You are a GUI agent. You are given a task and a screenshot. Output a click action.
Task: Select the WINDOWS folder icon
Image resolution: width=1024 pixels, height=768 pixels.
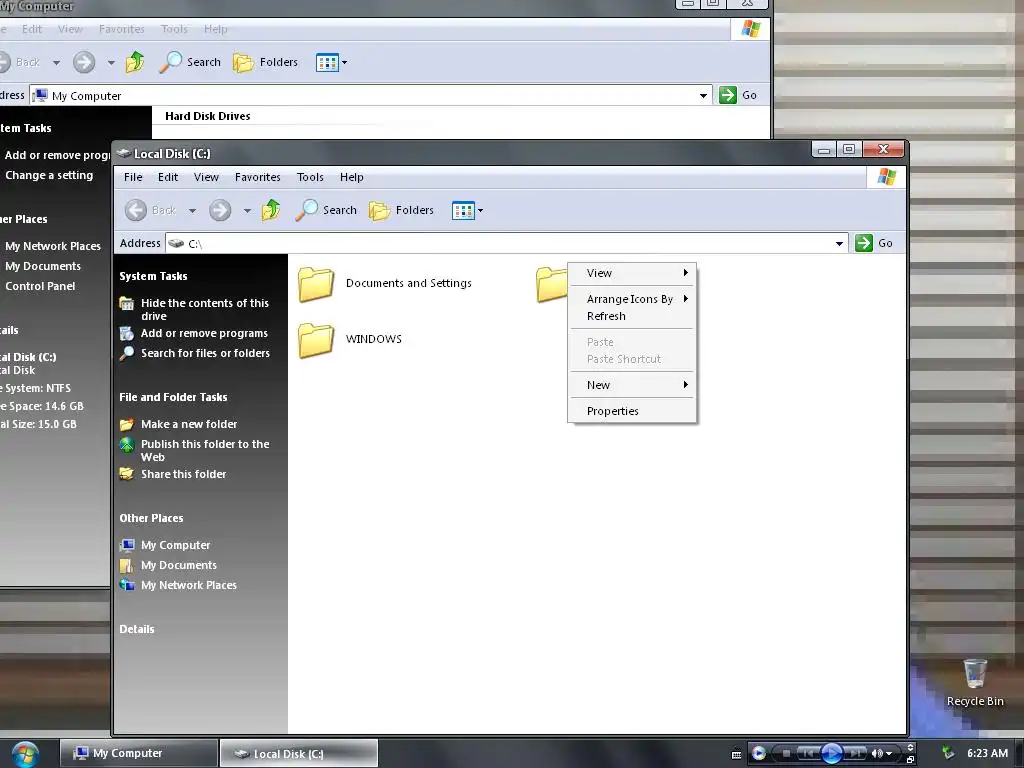click(316, 340)
